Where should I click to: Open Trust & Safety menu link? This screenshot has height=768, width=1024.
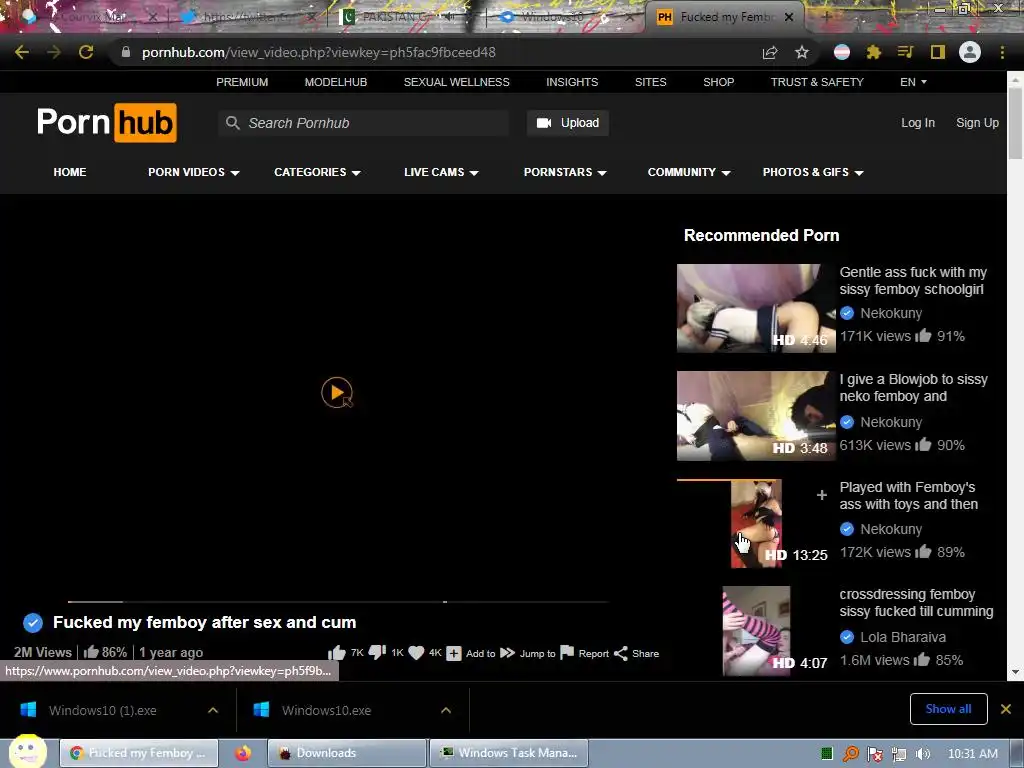[817, 82]
